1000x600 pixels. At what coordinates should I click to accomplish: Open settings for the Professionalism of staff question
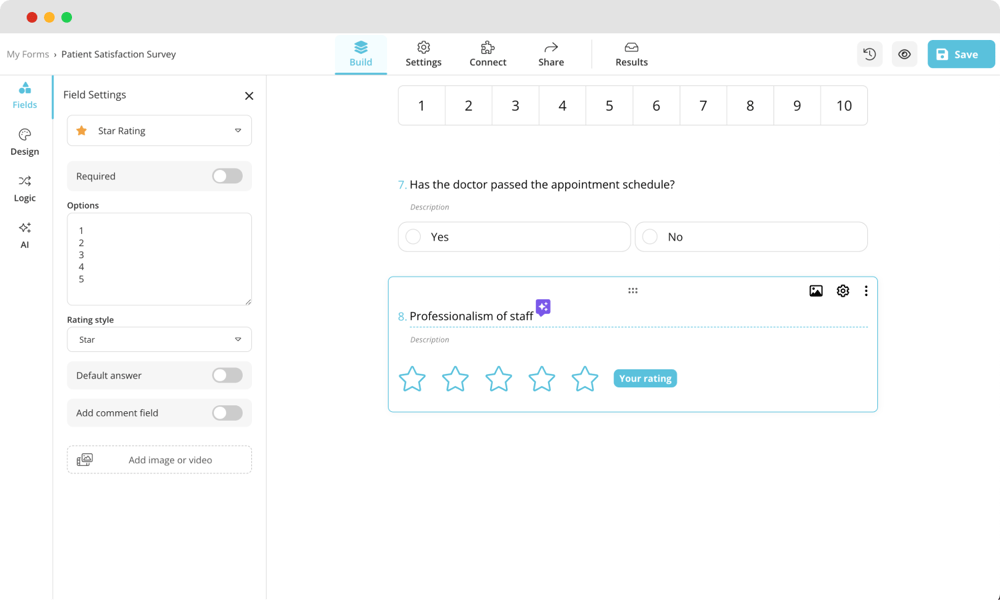pyautogui.click(x=842, y=290)
